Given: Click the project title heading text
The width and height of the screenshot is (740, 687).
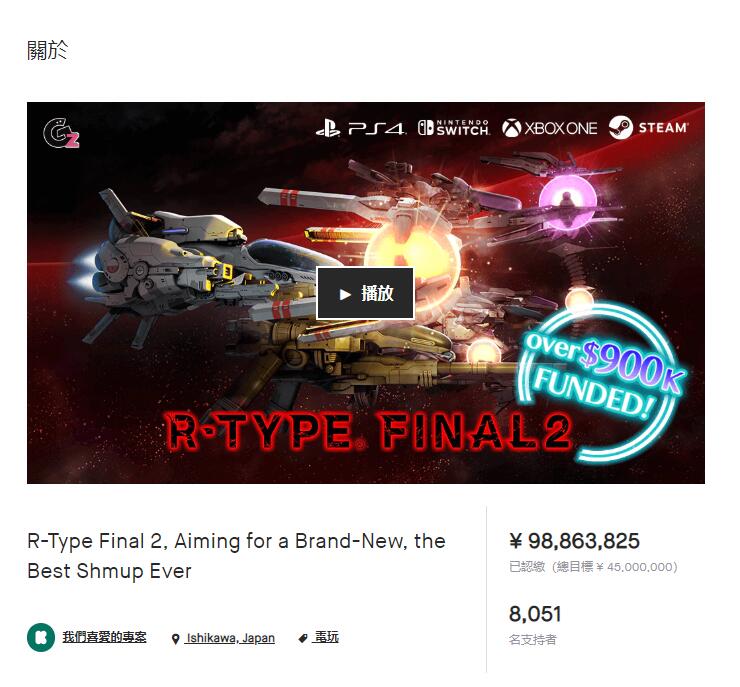Looking at the screenshot, I should pos(236,556).
